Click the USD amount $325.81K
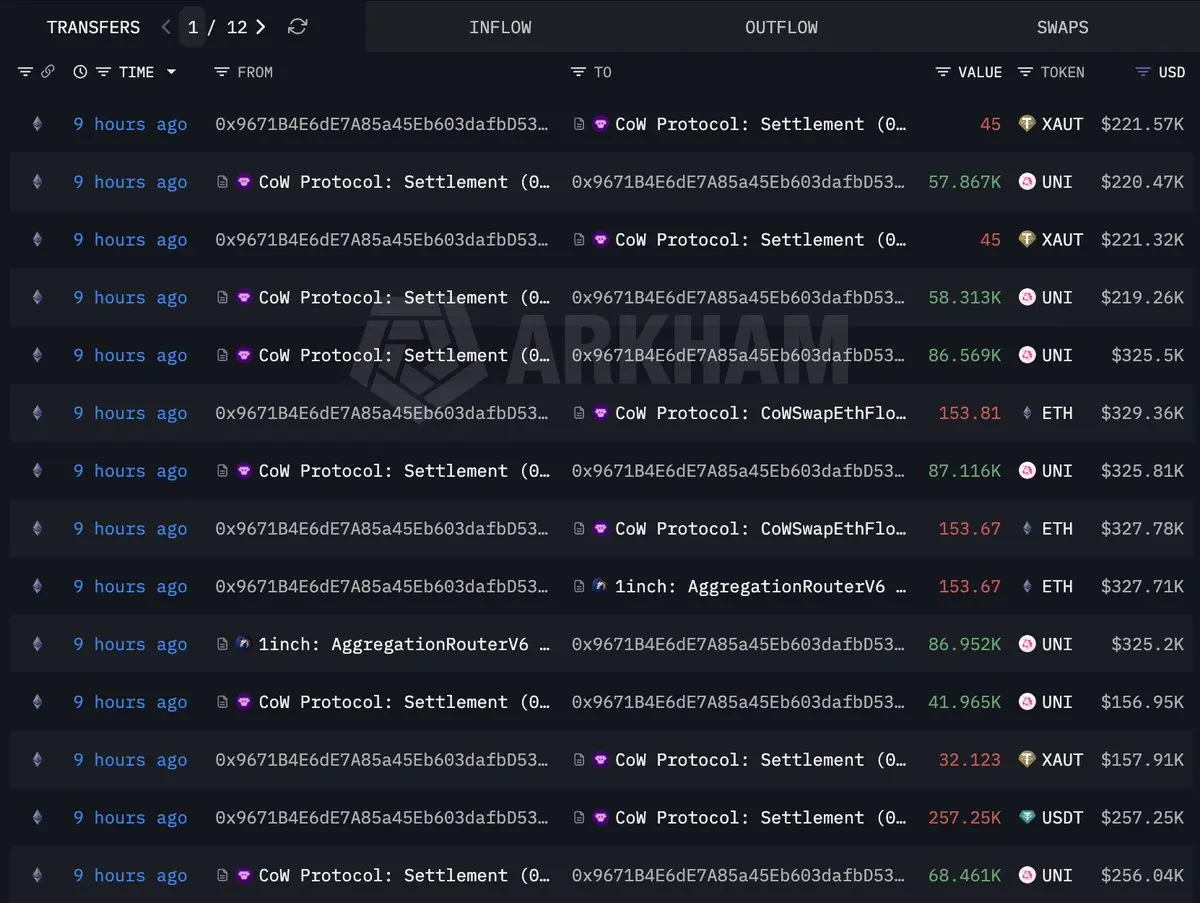Image resolution: width=1200 pixels, height=903 pixels. click(1142, 471)
